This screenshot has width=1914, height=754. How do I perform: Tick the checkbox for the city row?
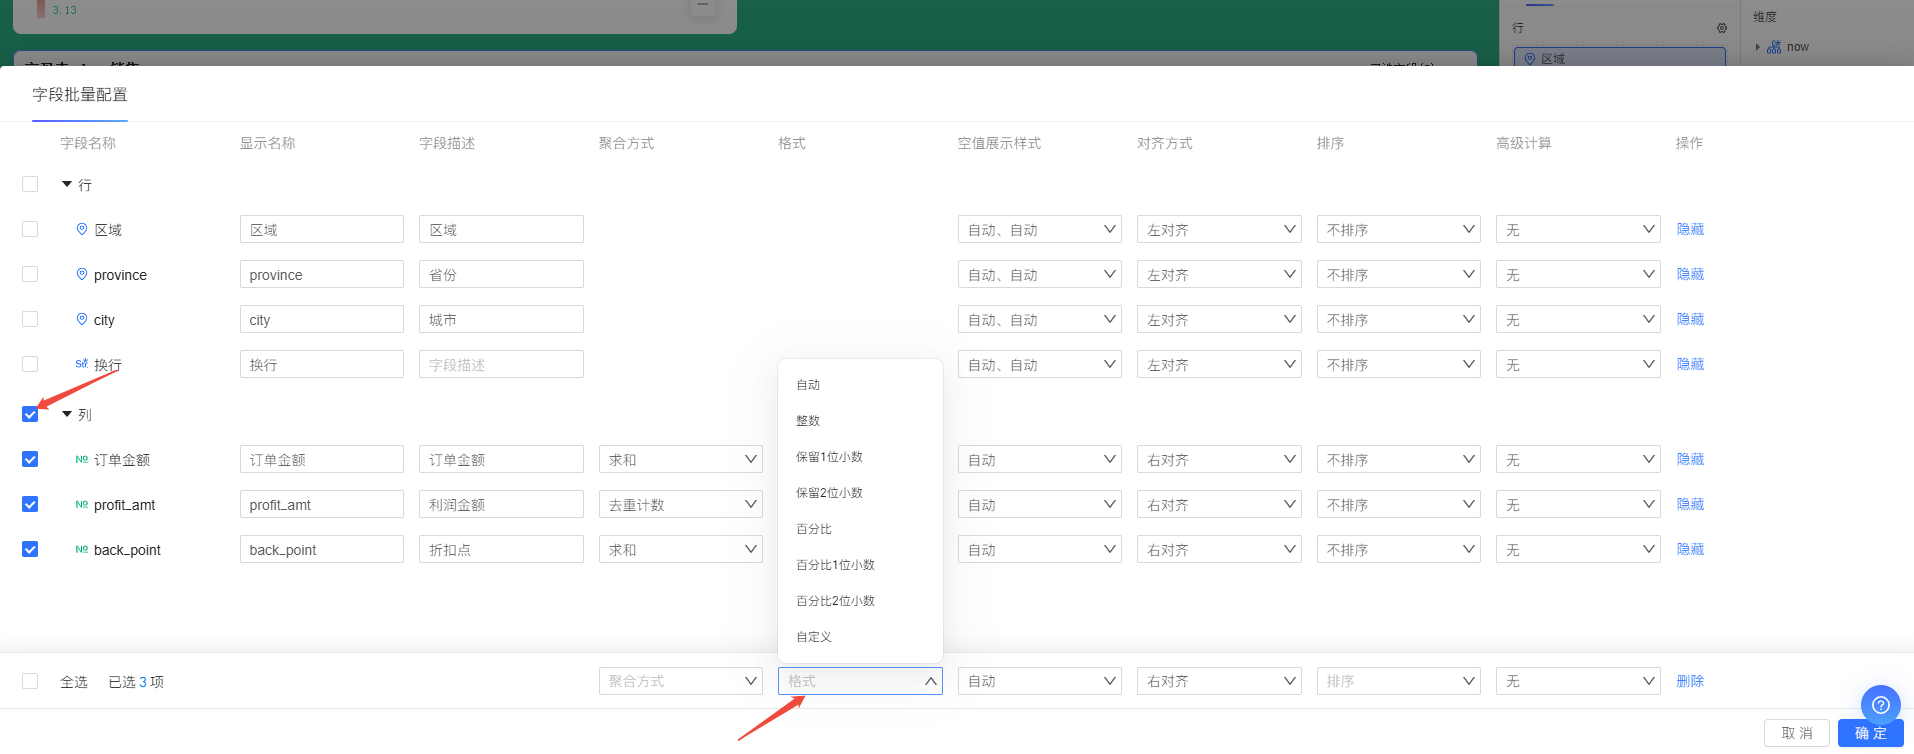tap(30, 319)
